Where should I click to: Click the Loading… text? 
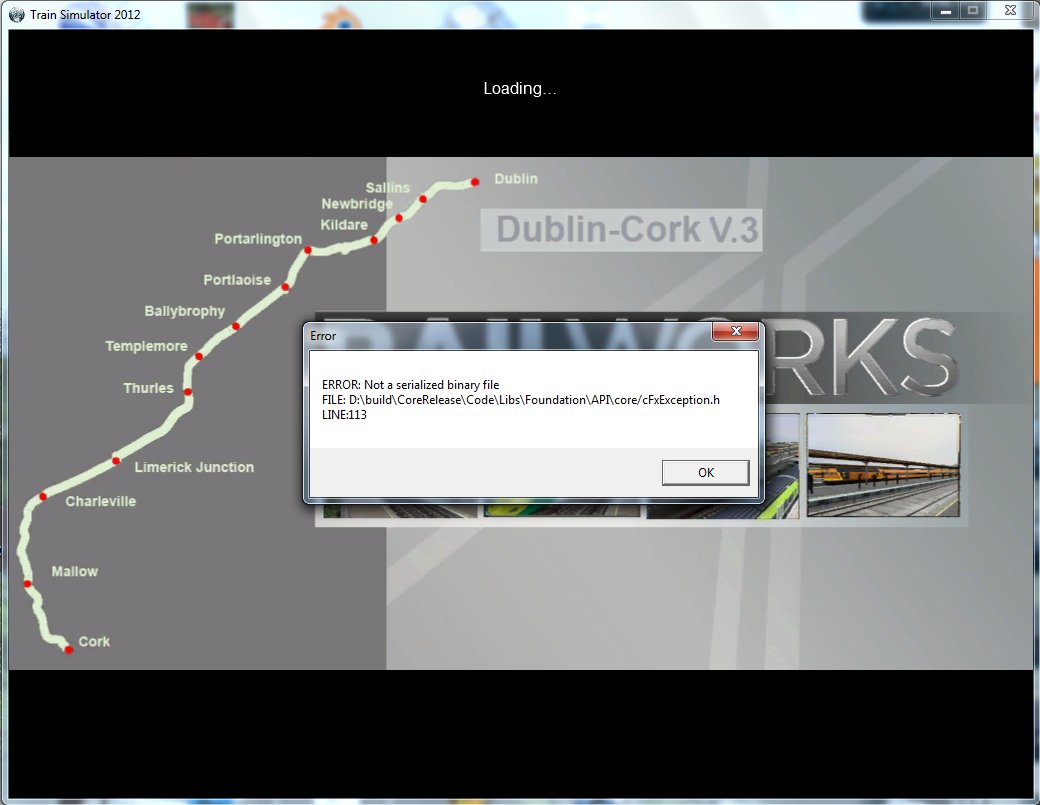[519, 88]
